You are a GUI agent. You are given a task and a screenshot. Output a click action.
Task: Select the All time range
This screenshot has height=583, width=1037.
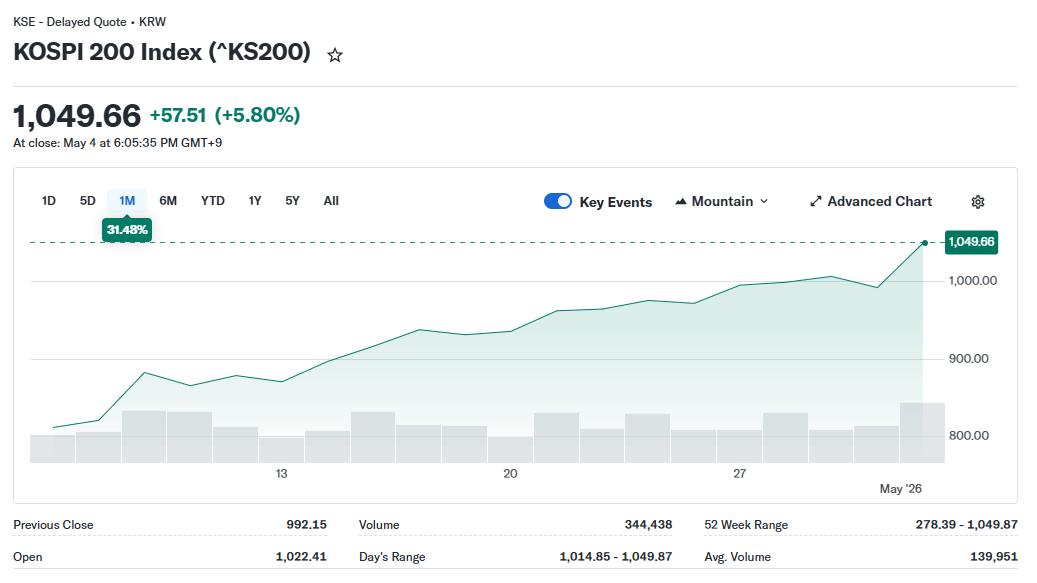[x=331, y=200]
